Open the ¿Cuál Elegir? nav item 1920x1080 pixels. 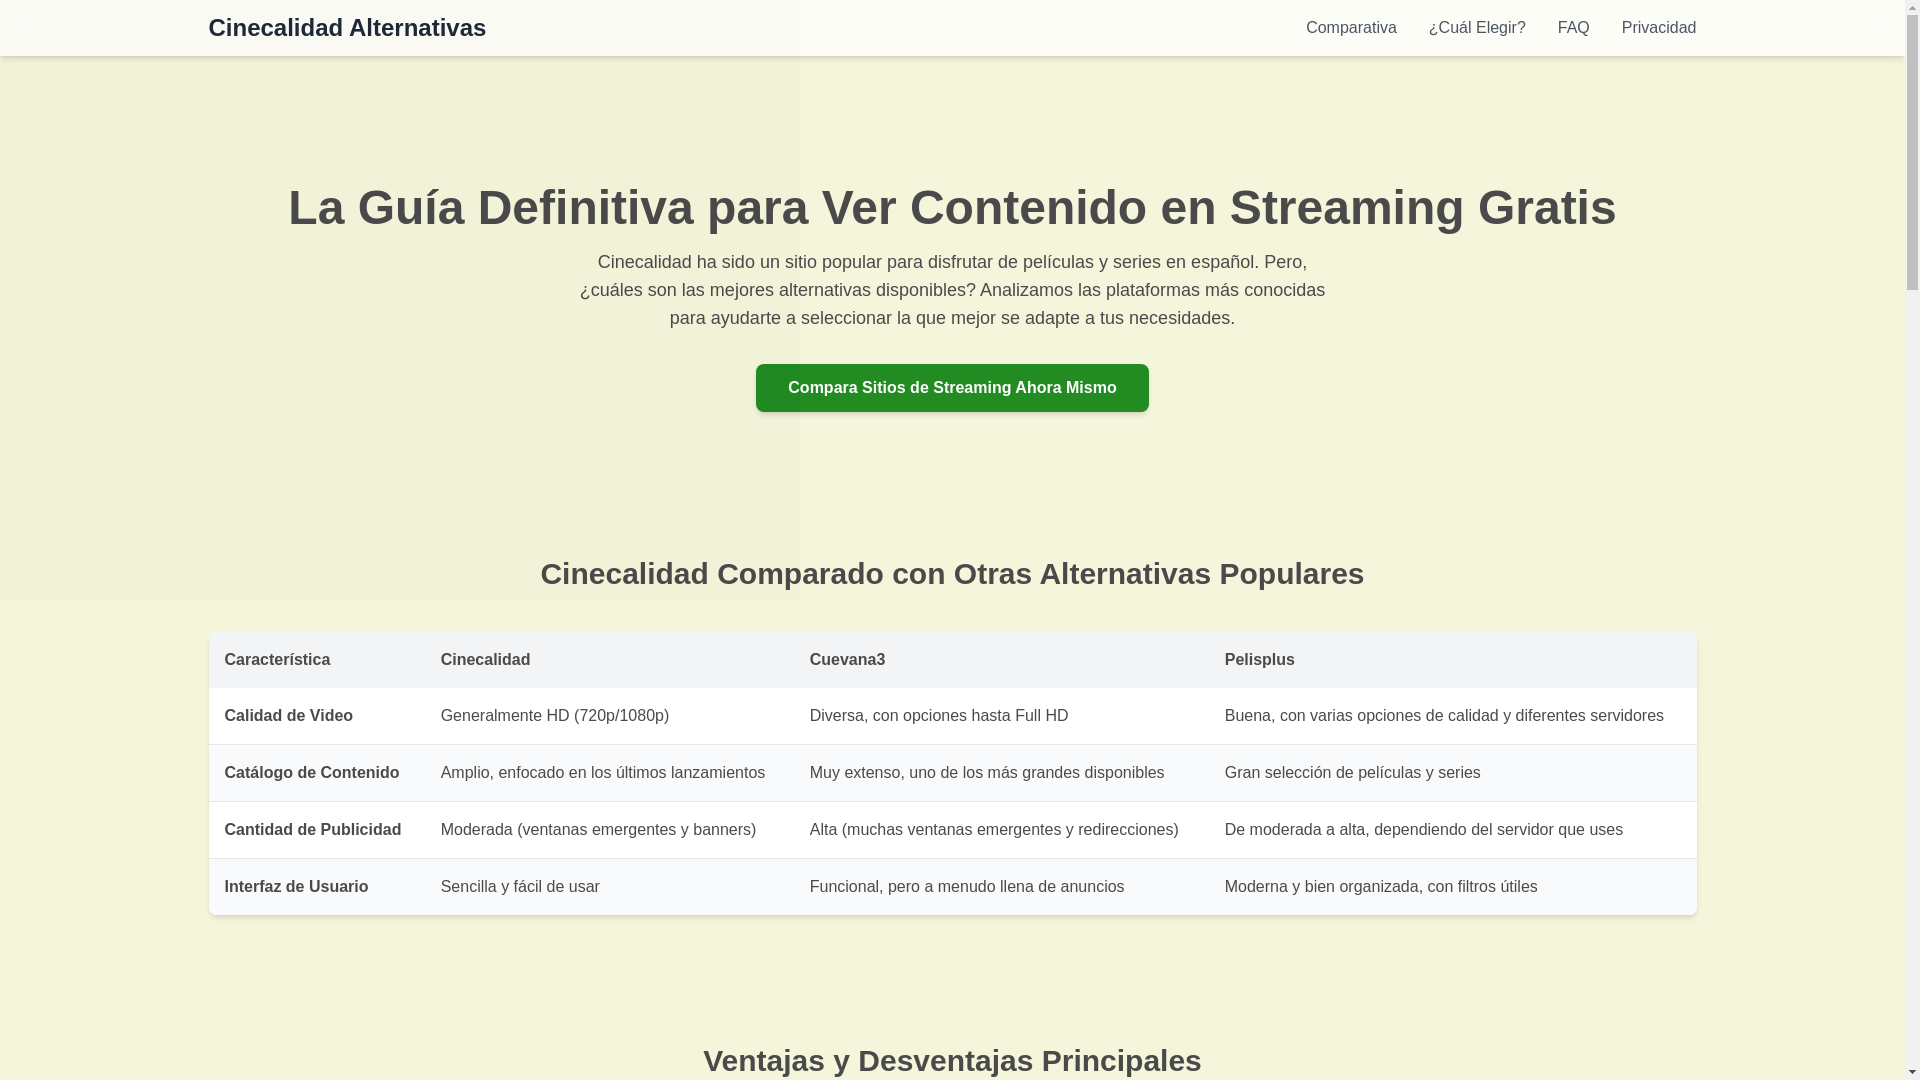tap(1477, 28)
